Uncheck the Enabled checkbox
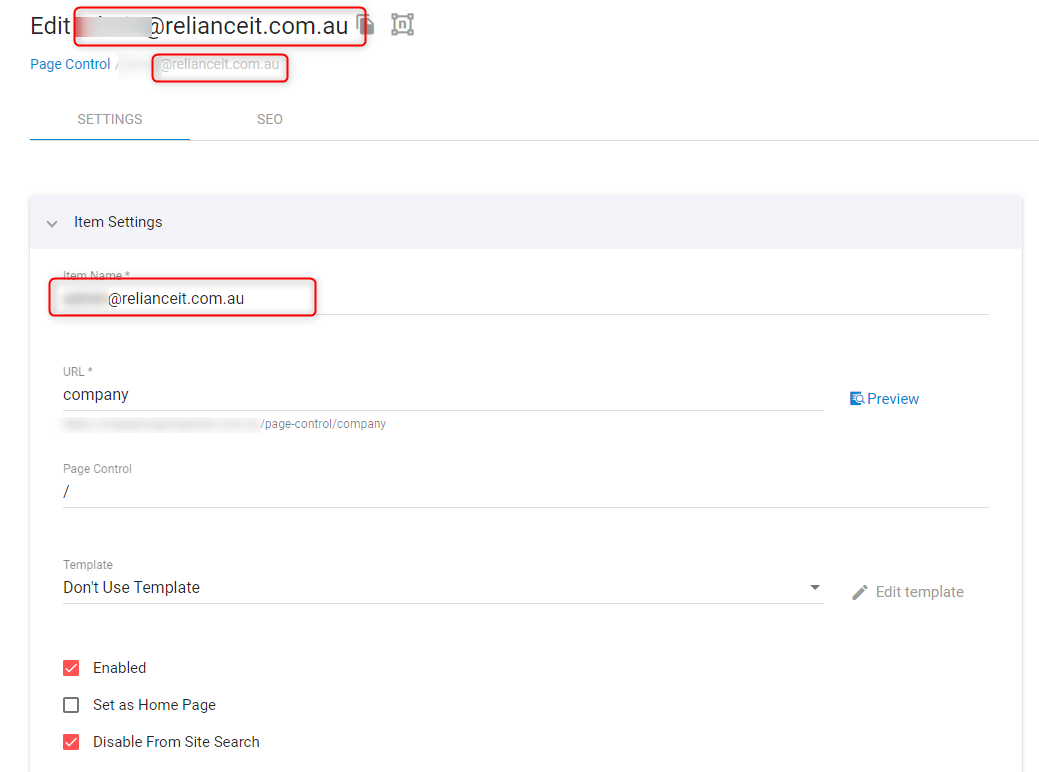Image resolution: width=1039 pixels, height=772 pixels. pyautogui.click(x=71, y=668)
